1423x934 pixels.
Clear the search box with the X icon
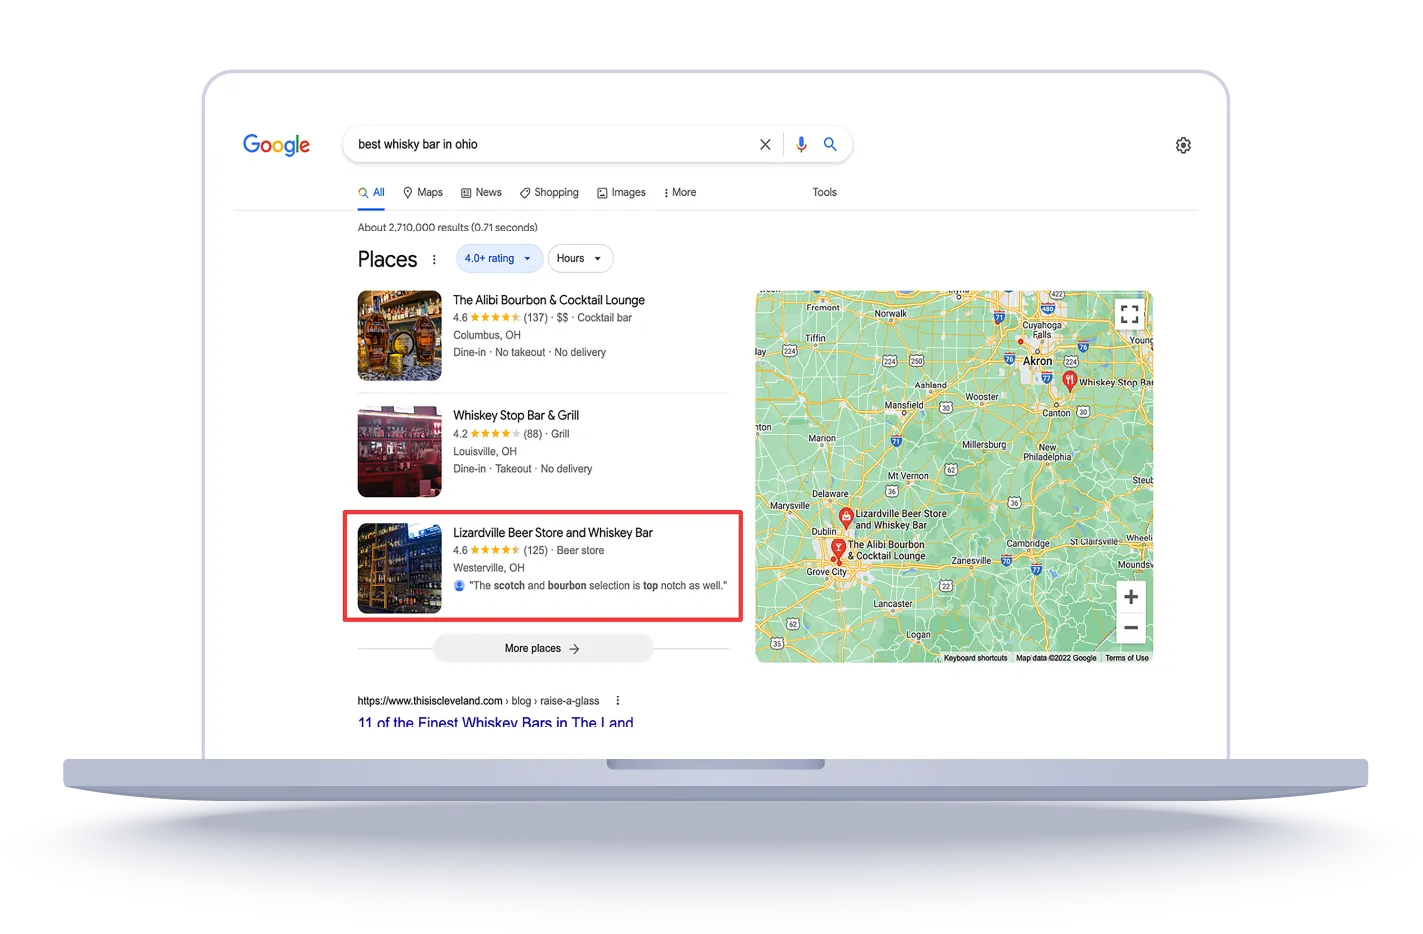[765, 144]
